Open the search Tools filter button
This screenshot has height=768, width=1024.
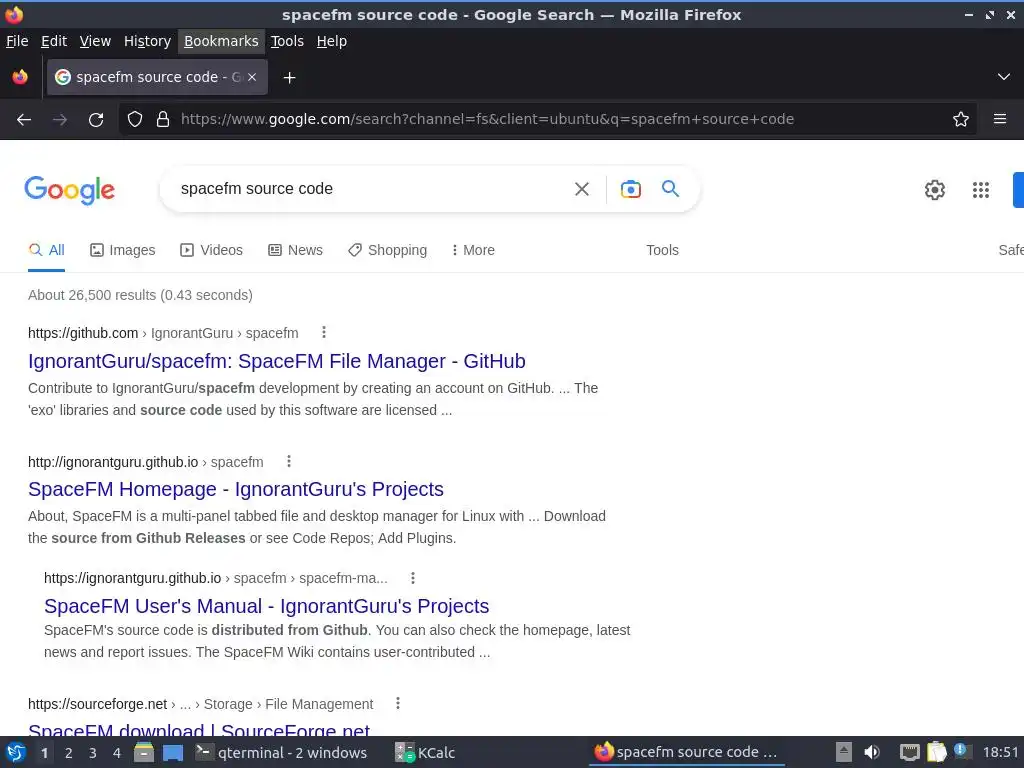pos(662,250)
